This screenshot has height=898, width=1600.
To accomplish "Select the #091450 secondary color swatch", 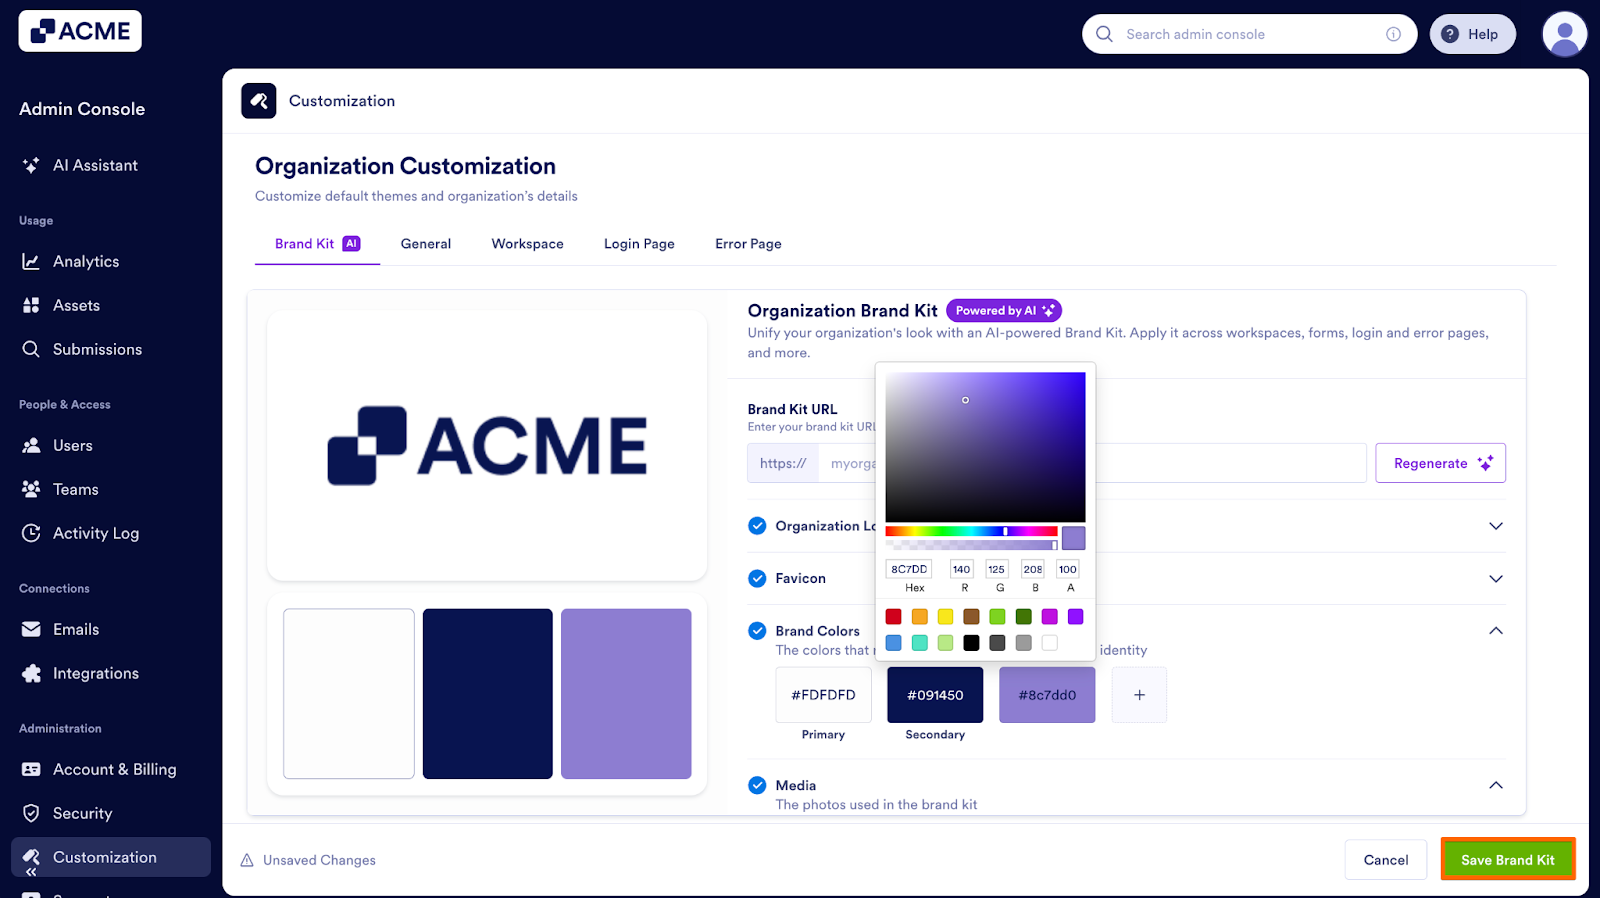I will [x=935, y=695].
